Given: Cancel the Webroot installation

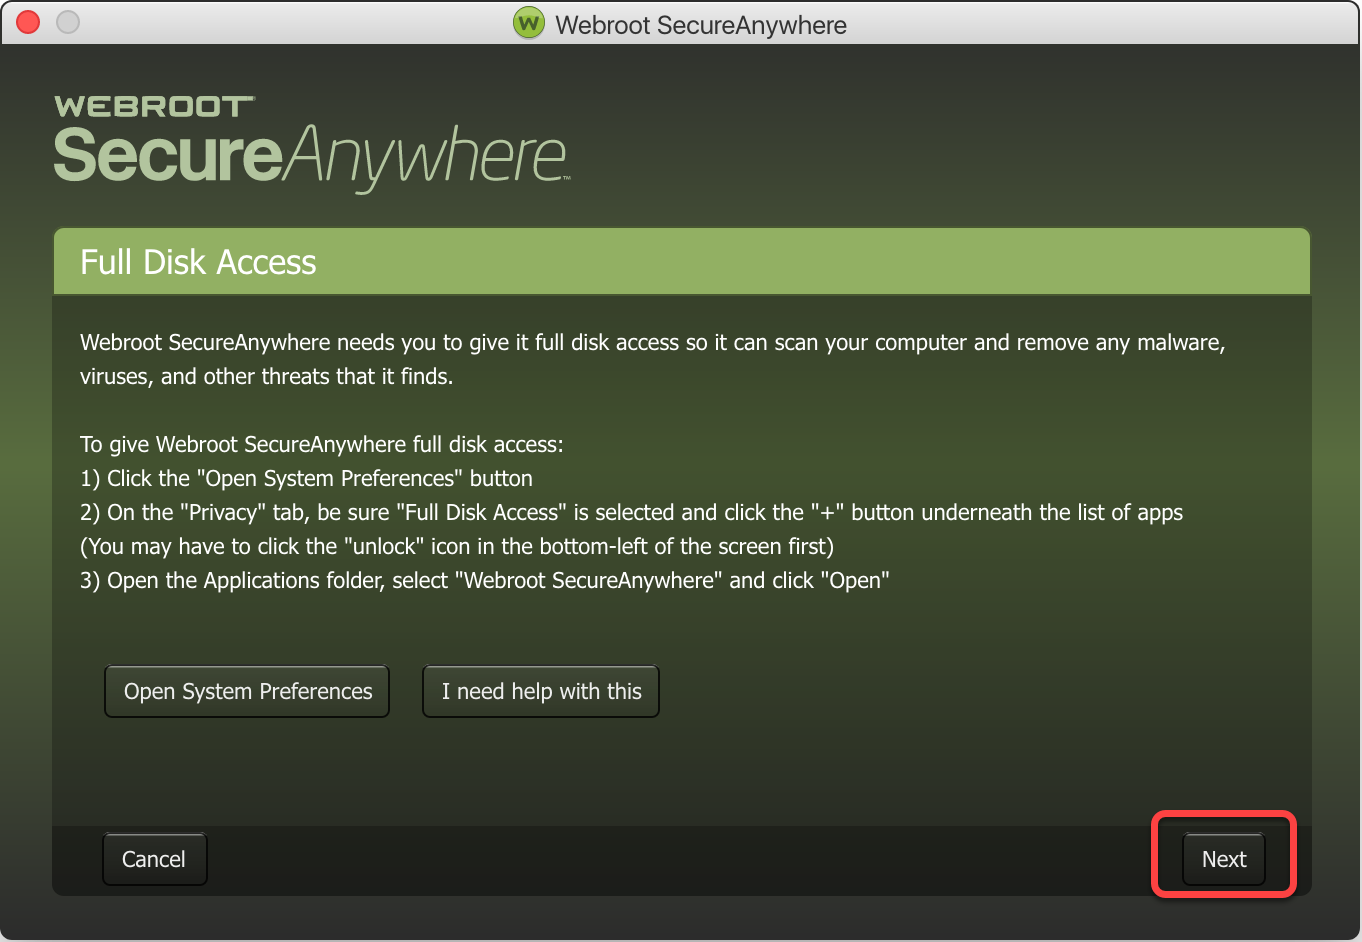Looking at the screenshot, I should pyautogui.click(x=154, y=860).
